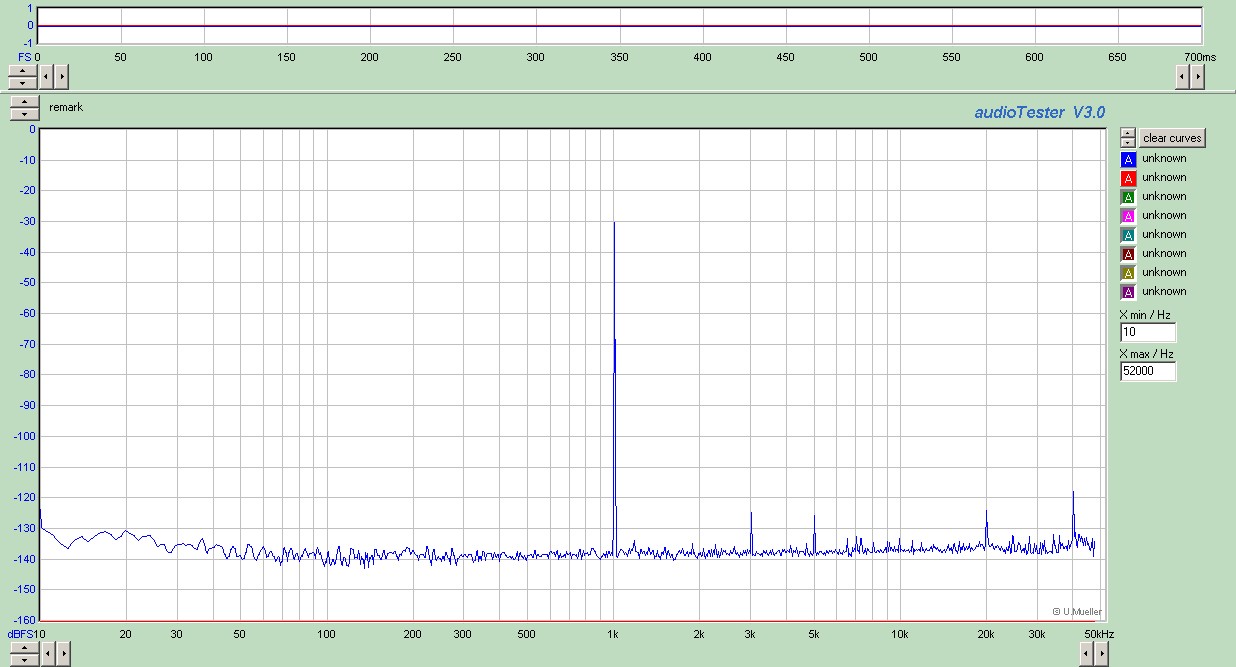1236x667 pixels.
Task: Click the up arrow of the top waveform spinner
Action: (x=23, y=70)
